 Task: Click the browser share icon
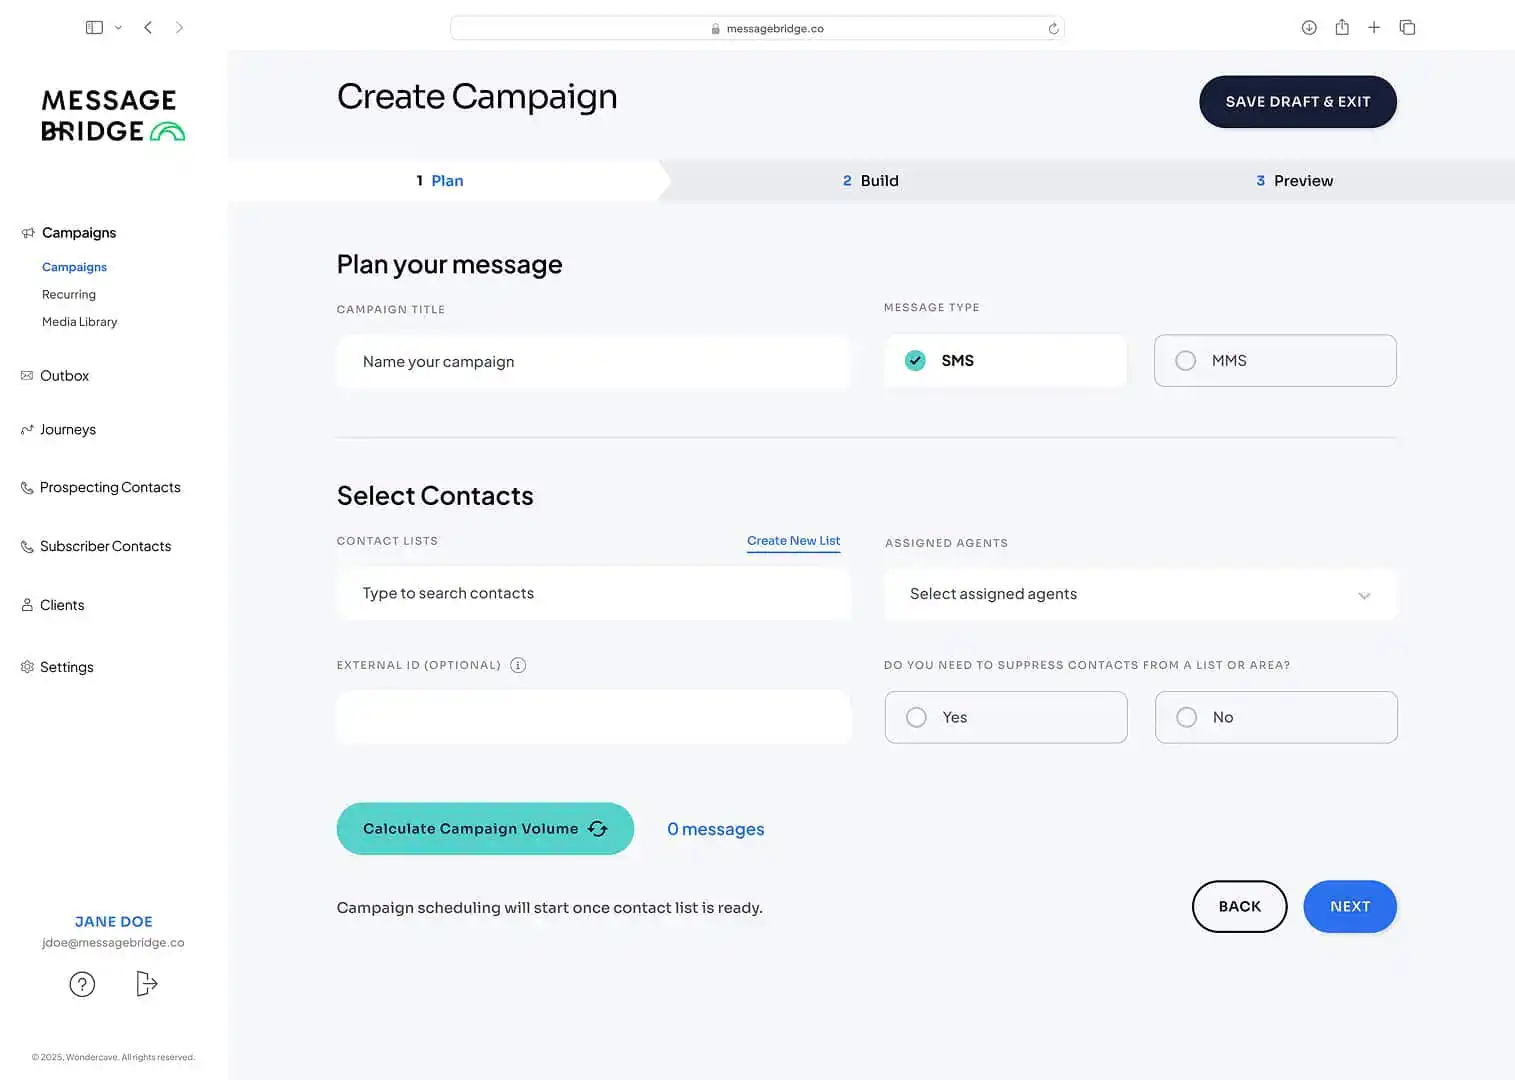pyautogui.click(x=1342, y=28)
